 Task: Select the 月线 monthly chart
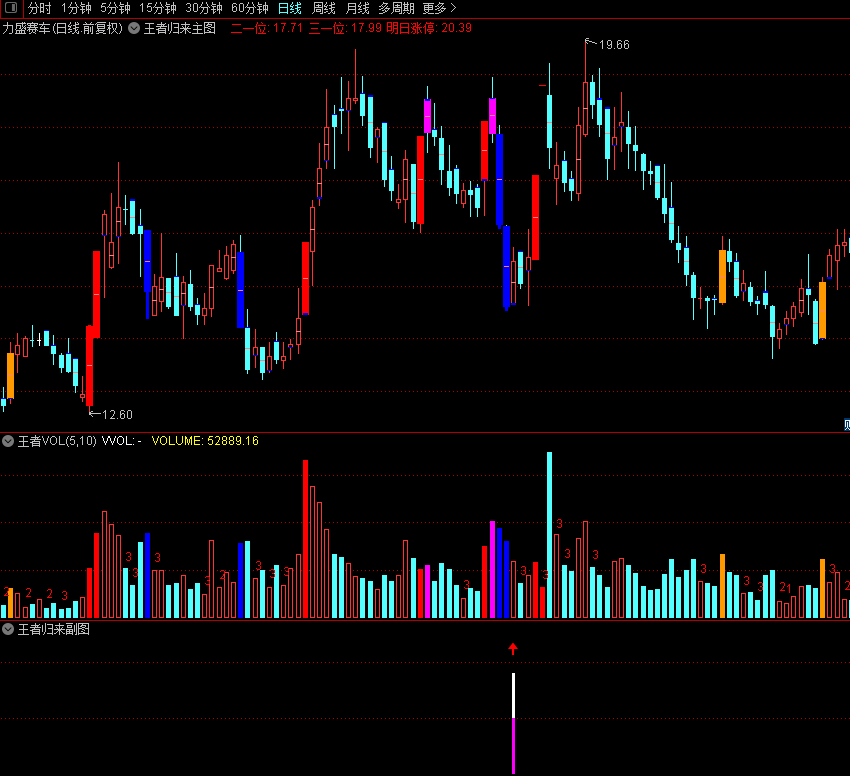point(357,8)
